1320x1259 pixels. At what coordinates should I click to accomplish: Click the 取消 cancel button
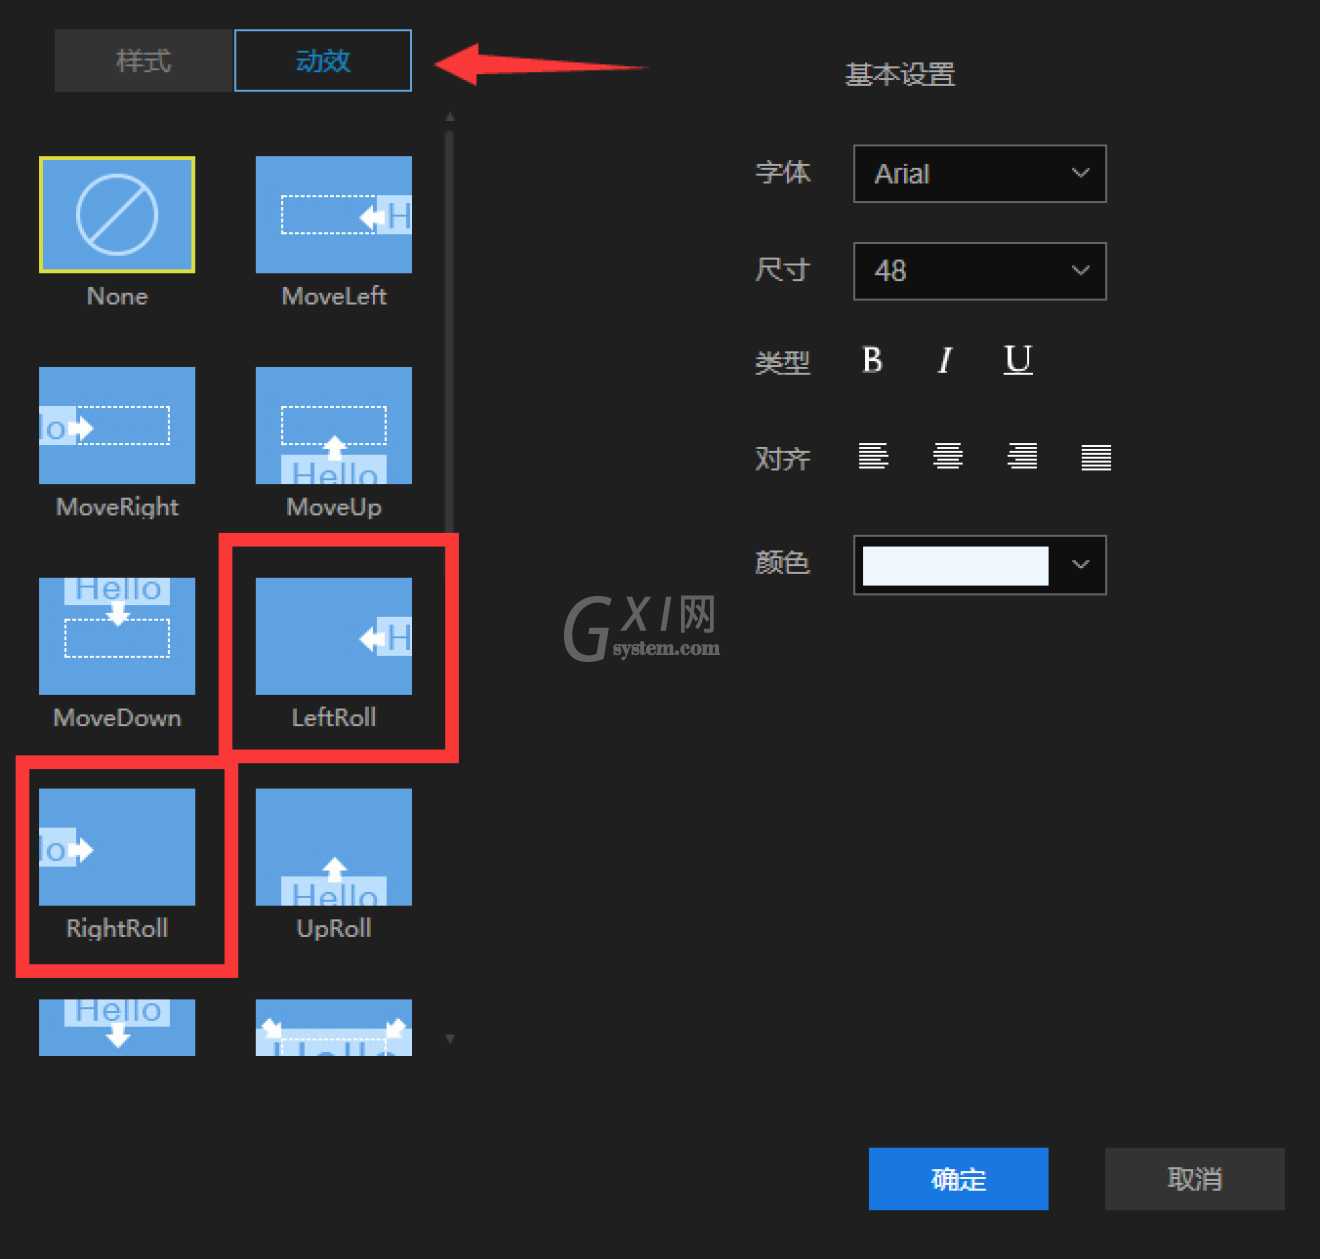click(x=1194, y=1179)
